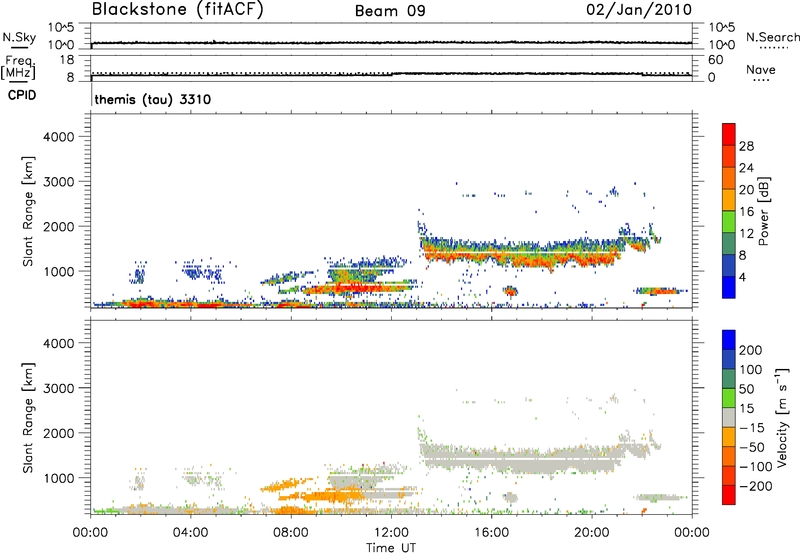Click the "-50" label on the velocity scale

pyautogui.click(x=750, y=447)
